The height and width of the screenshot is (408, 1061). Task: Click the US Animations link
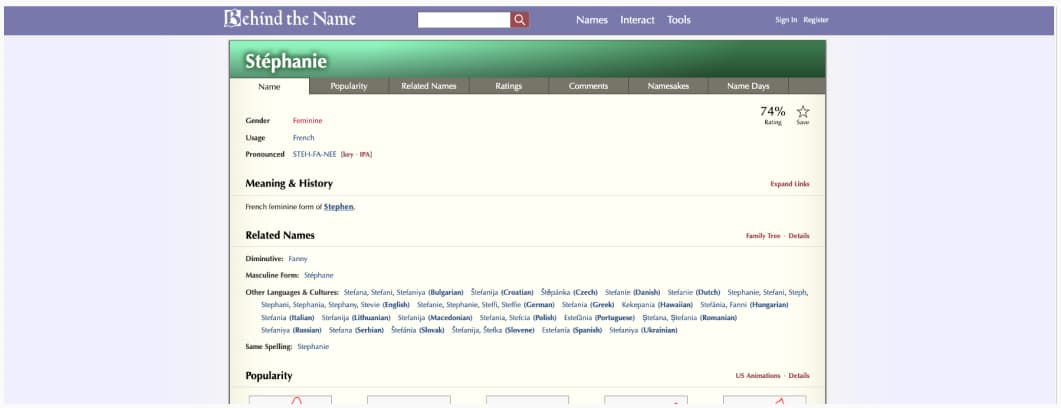(758, 376)
